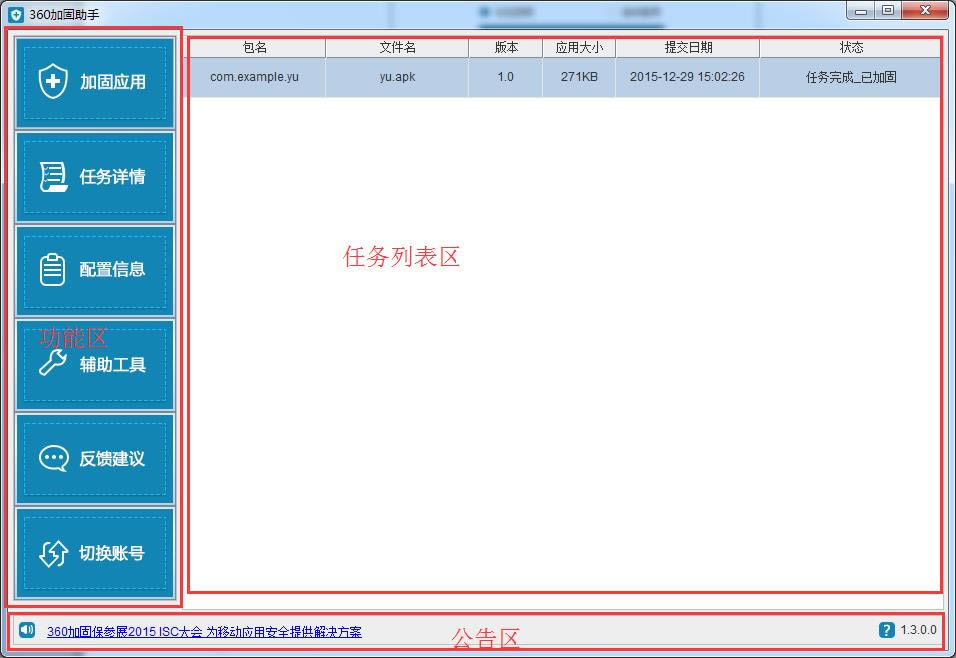956x658 pixels.
Task: Click the shield icon on 加固应用
Action: tap(53, 81)
